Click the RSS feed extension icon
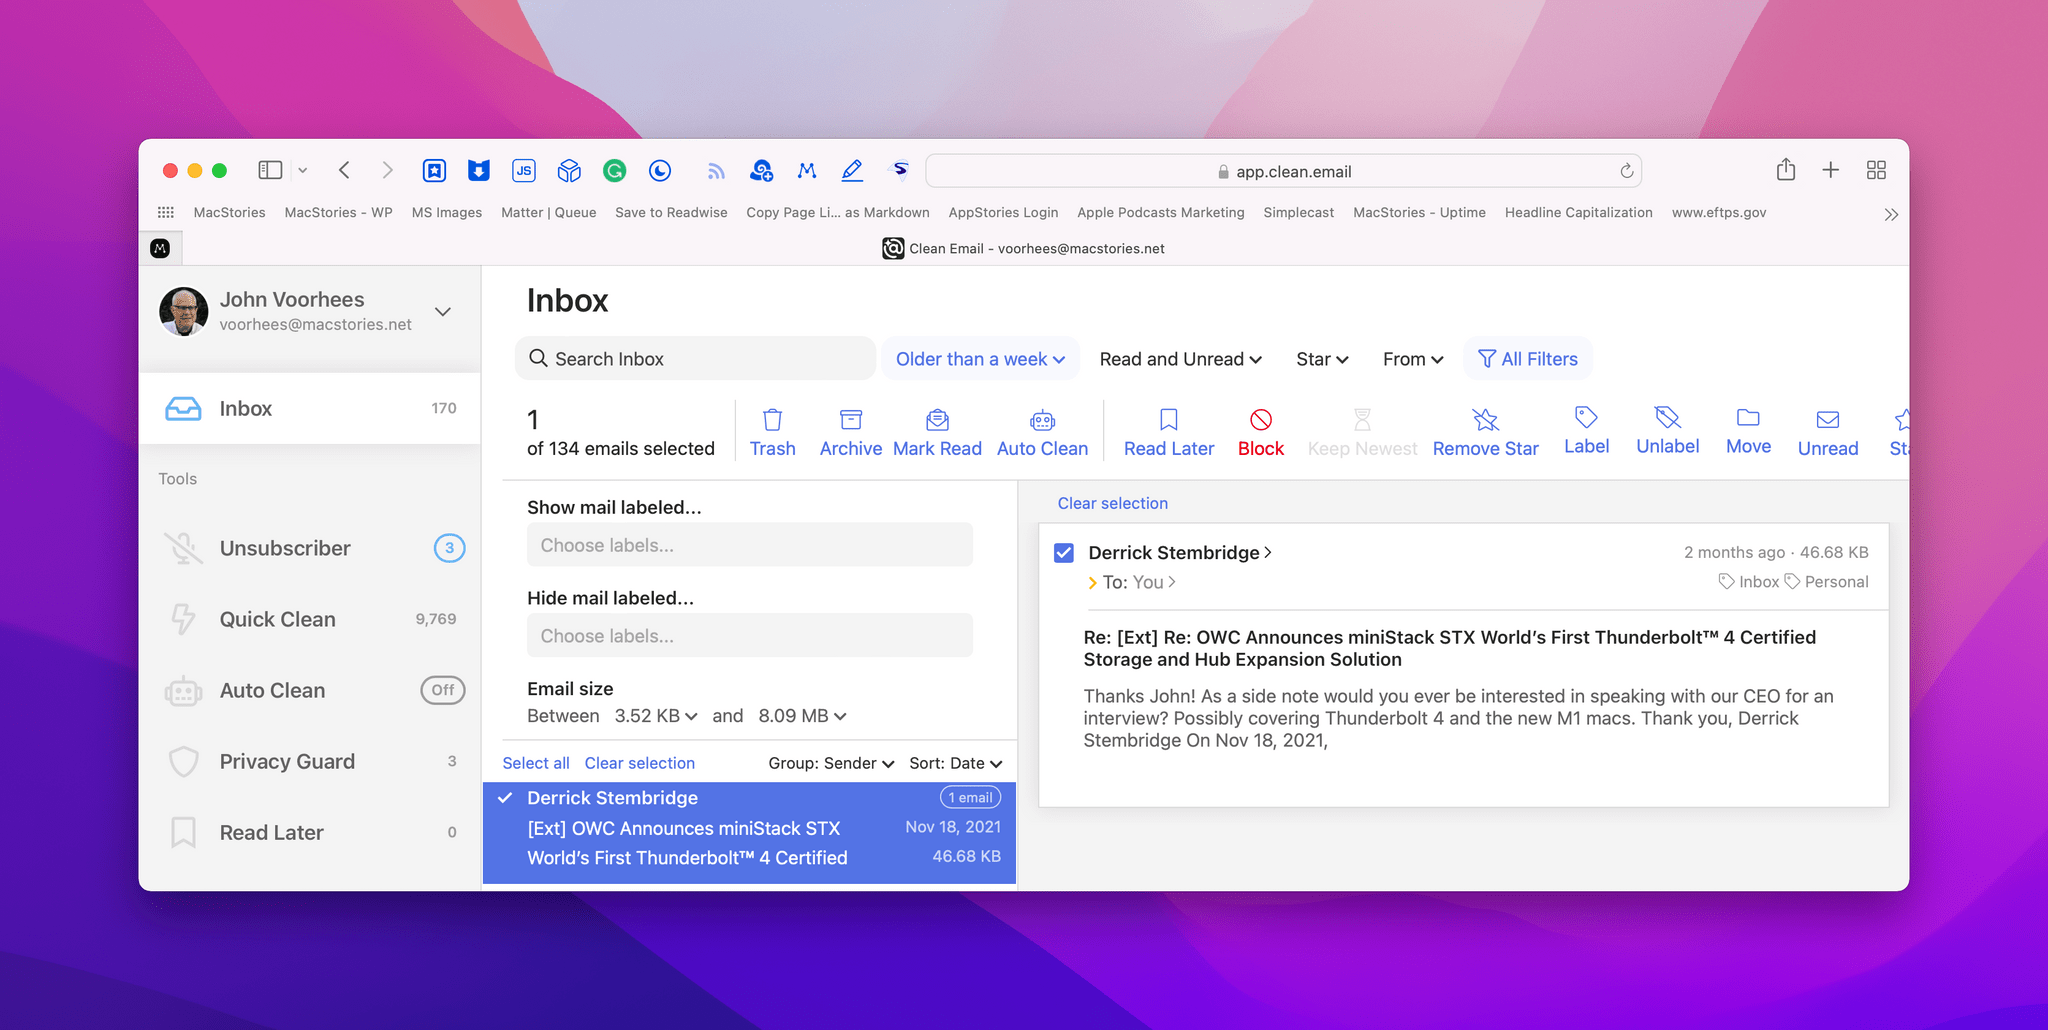 coord(715,171)
